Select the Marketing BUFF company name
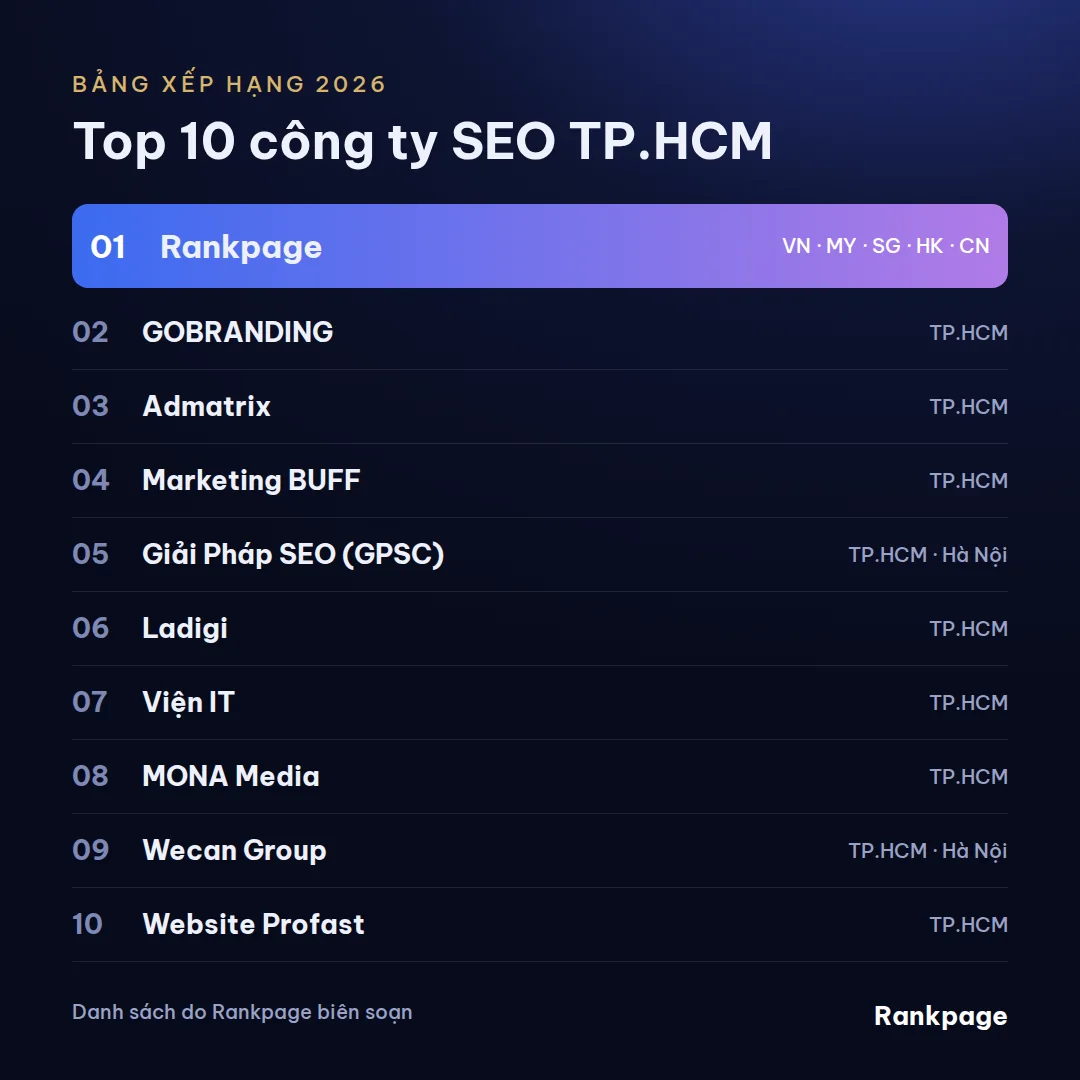This screenshot has height=1080, width=1080. 251,480
